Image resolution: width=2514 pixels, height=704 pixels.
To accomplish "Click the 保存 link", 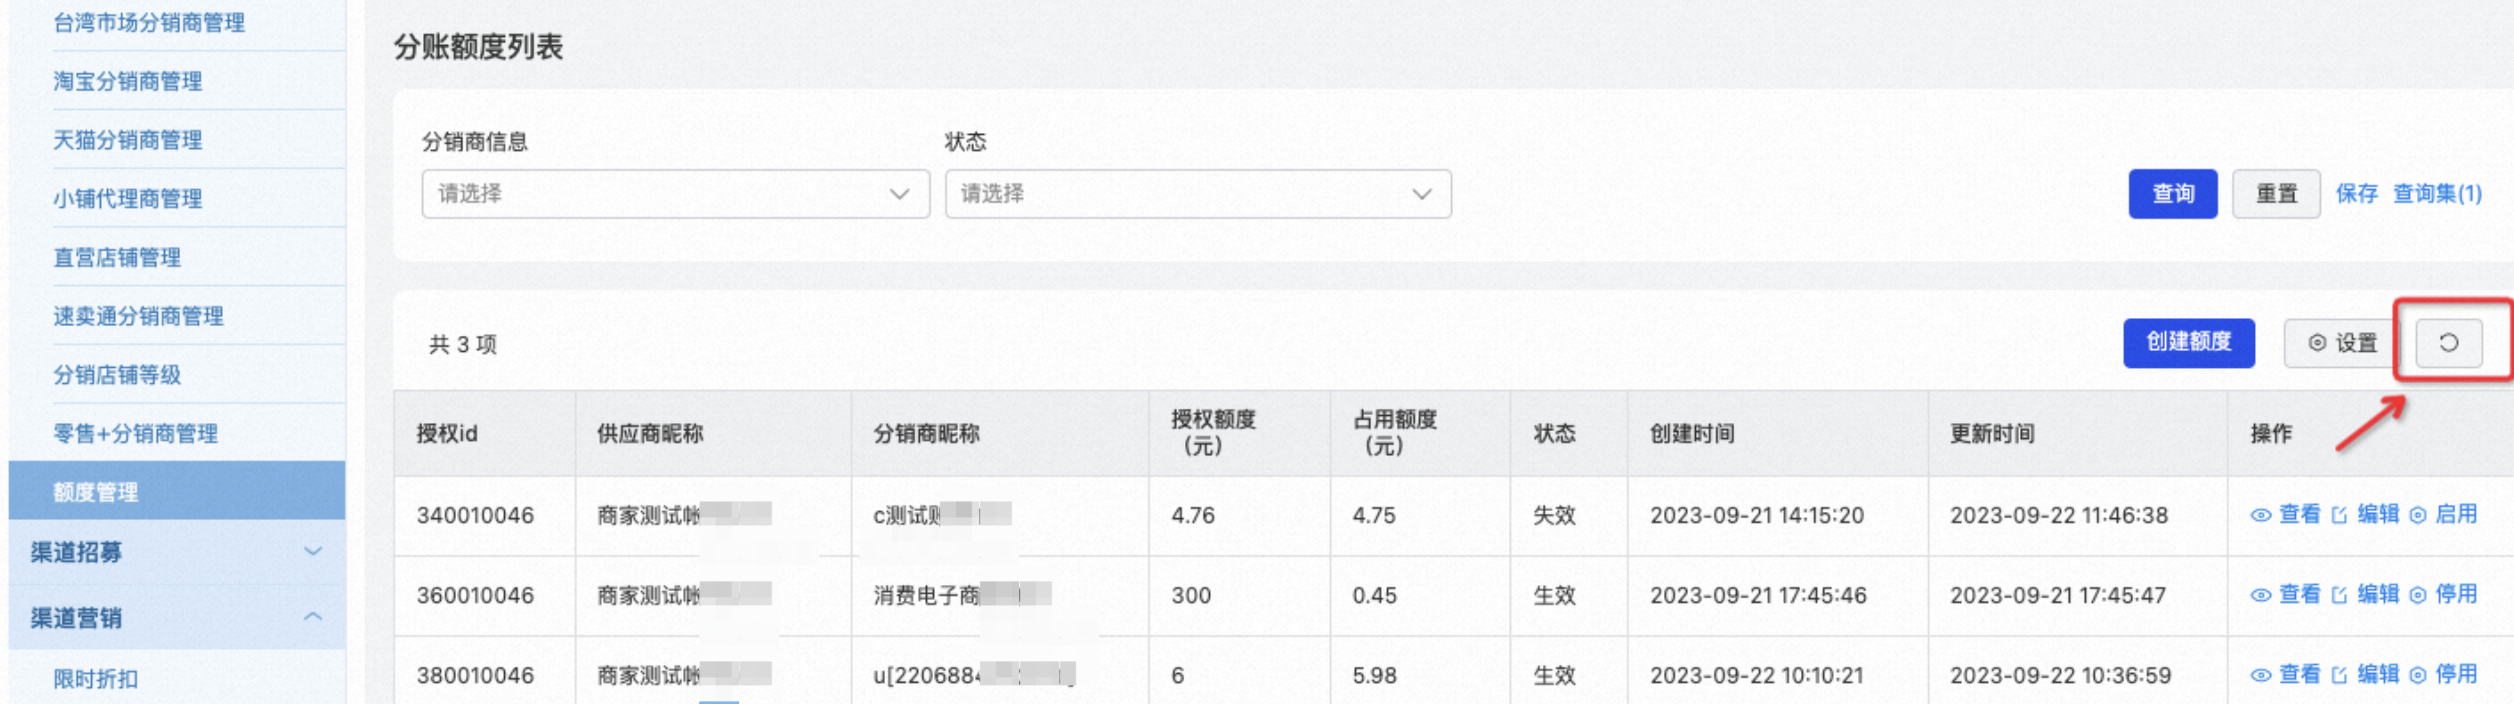I will (x=2356, y=194).
